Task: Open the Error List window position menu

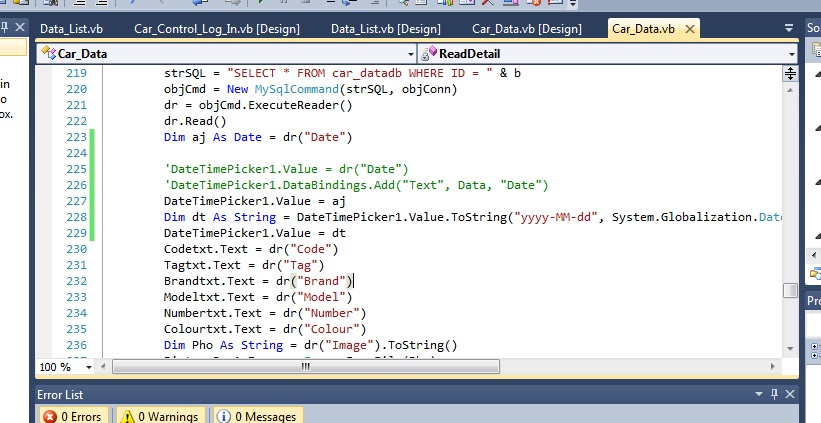Action: (759, 394)
